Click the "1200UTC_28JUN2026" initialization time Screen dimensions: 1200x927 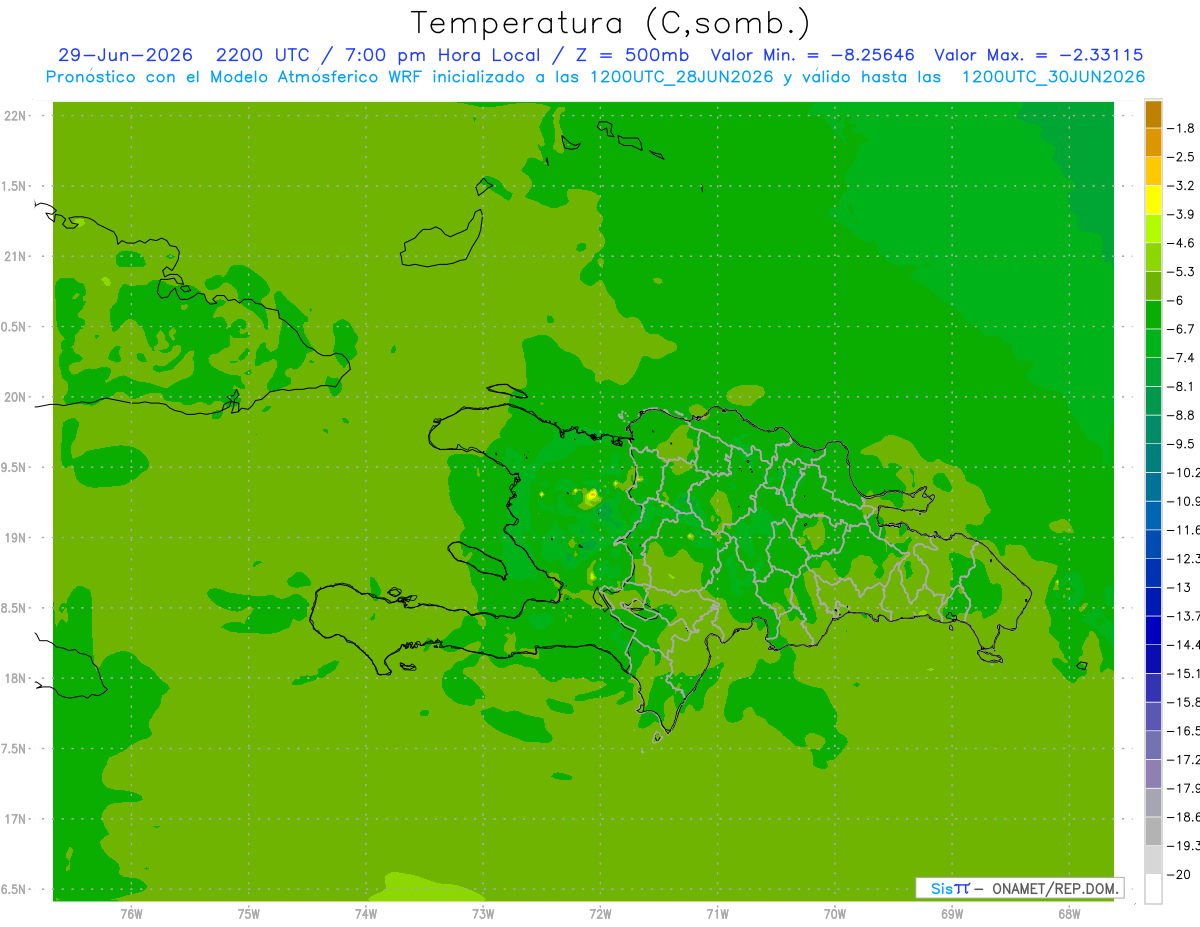pyautogui.click(x=681, y=77)
